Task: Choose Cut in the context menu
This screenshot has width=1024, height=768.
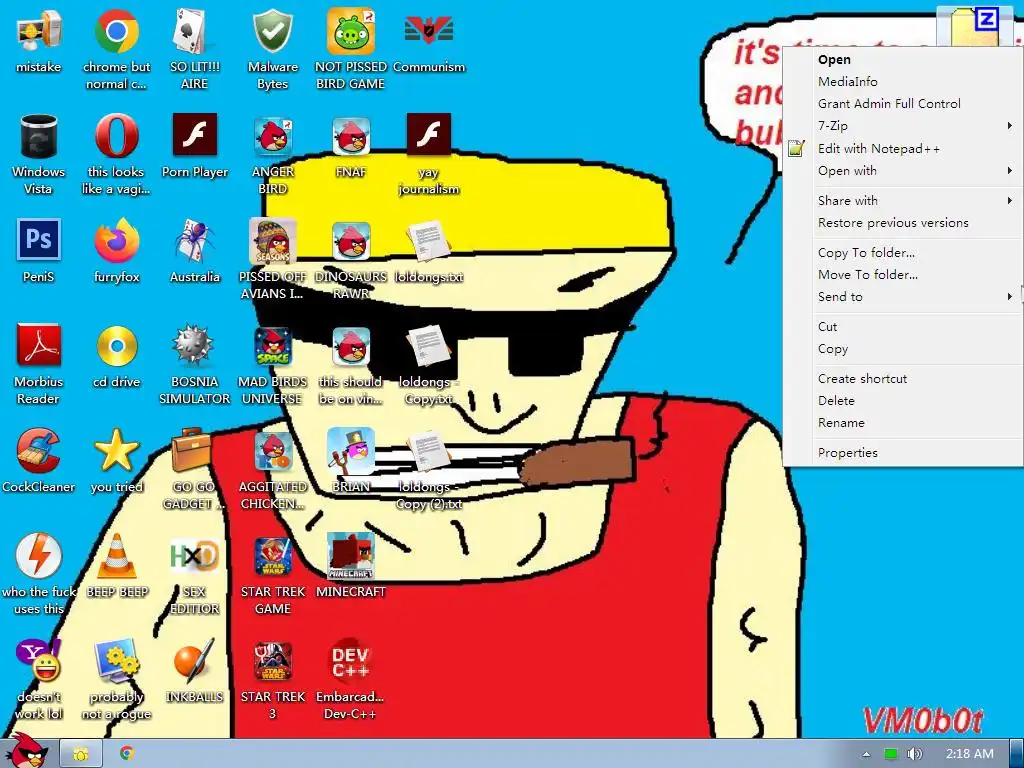Action: tap(903, 327)
